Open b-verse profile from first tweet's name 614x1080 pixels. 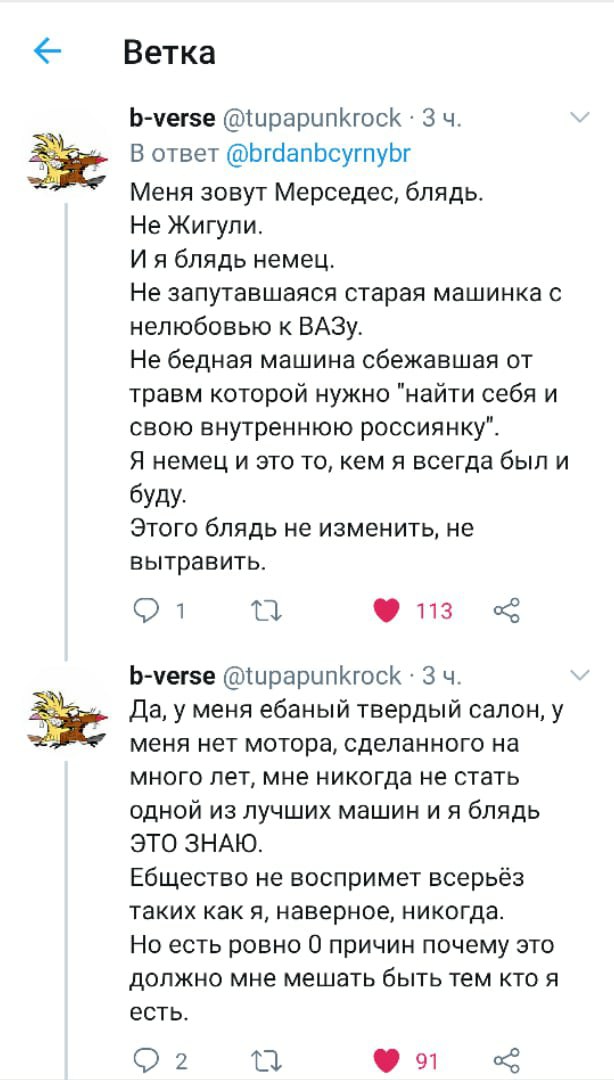[x=172, y=118]
